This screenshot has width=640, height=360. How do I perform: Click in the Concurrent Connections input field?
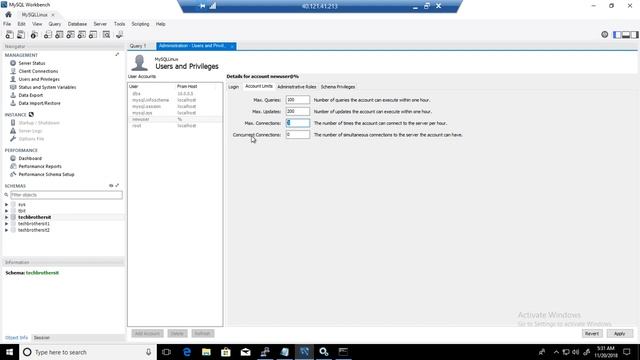tap(298, 135)
